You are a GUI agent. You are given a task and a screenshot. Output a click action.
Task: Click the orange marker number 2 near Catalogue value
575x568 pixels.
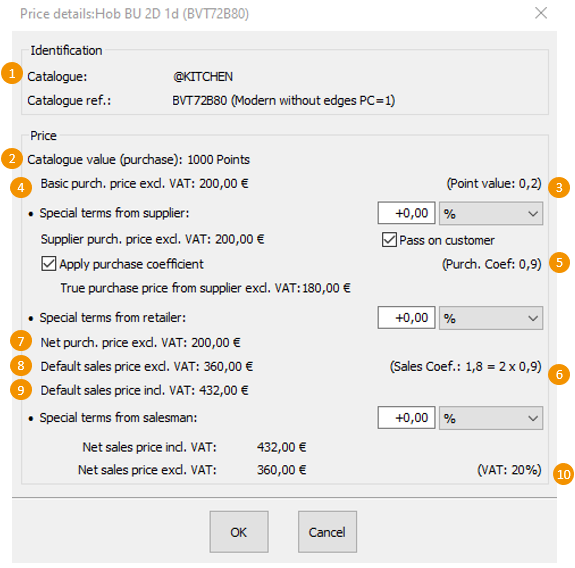[x=12, y=159]
